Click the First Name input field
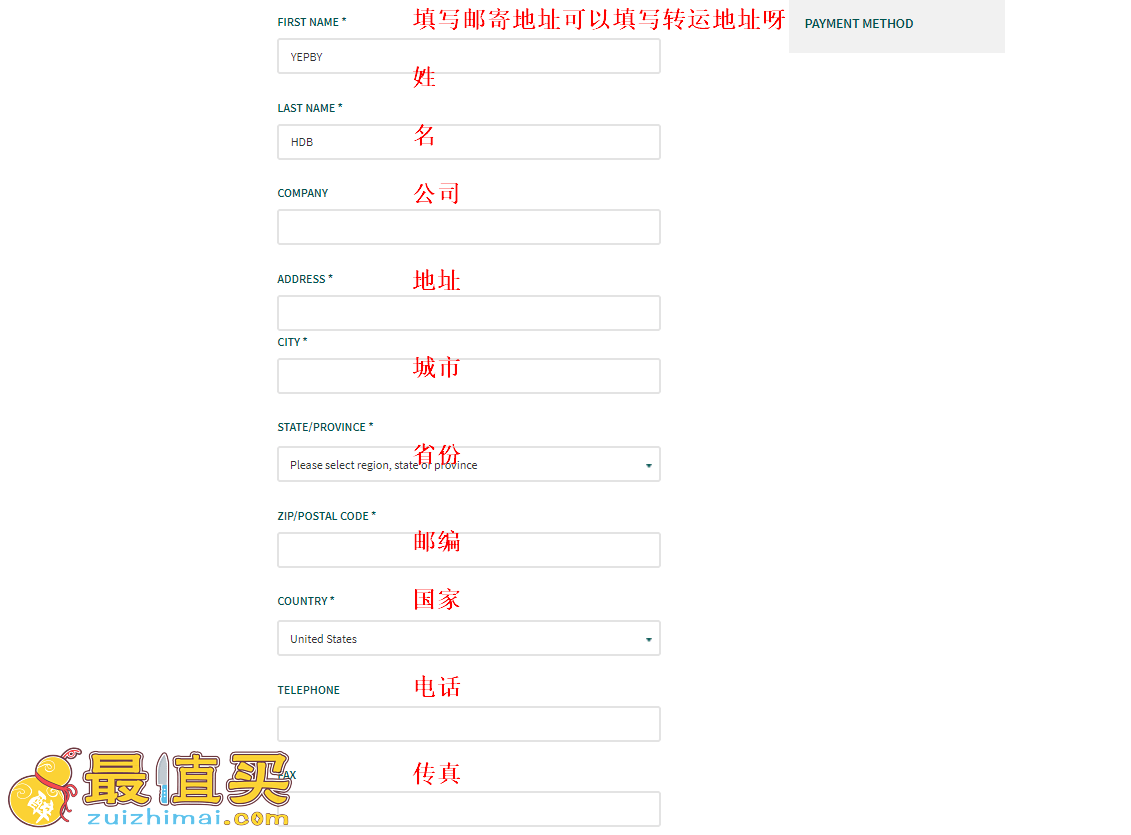 [469, 56]
